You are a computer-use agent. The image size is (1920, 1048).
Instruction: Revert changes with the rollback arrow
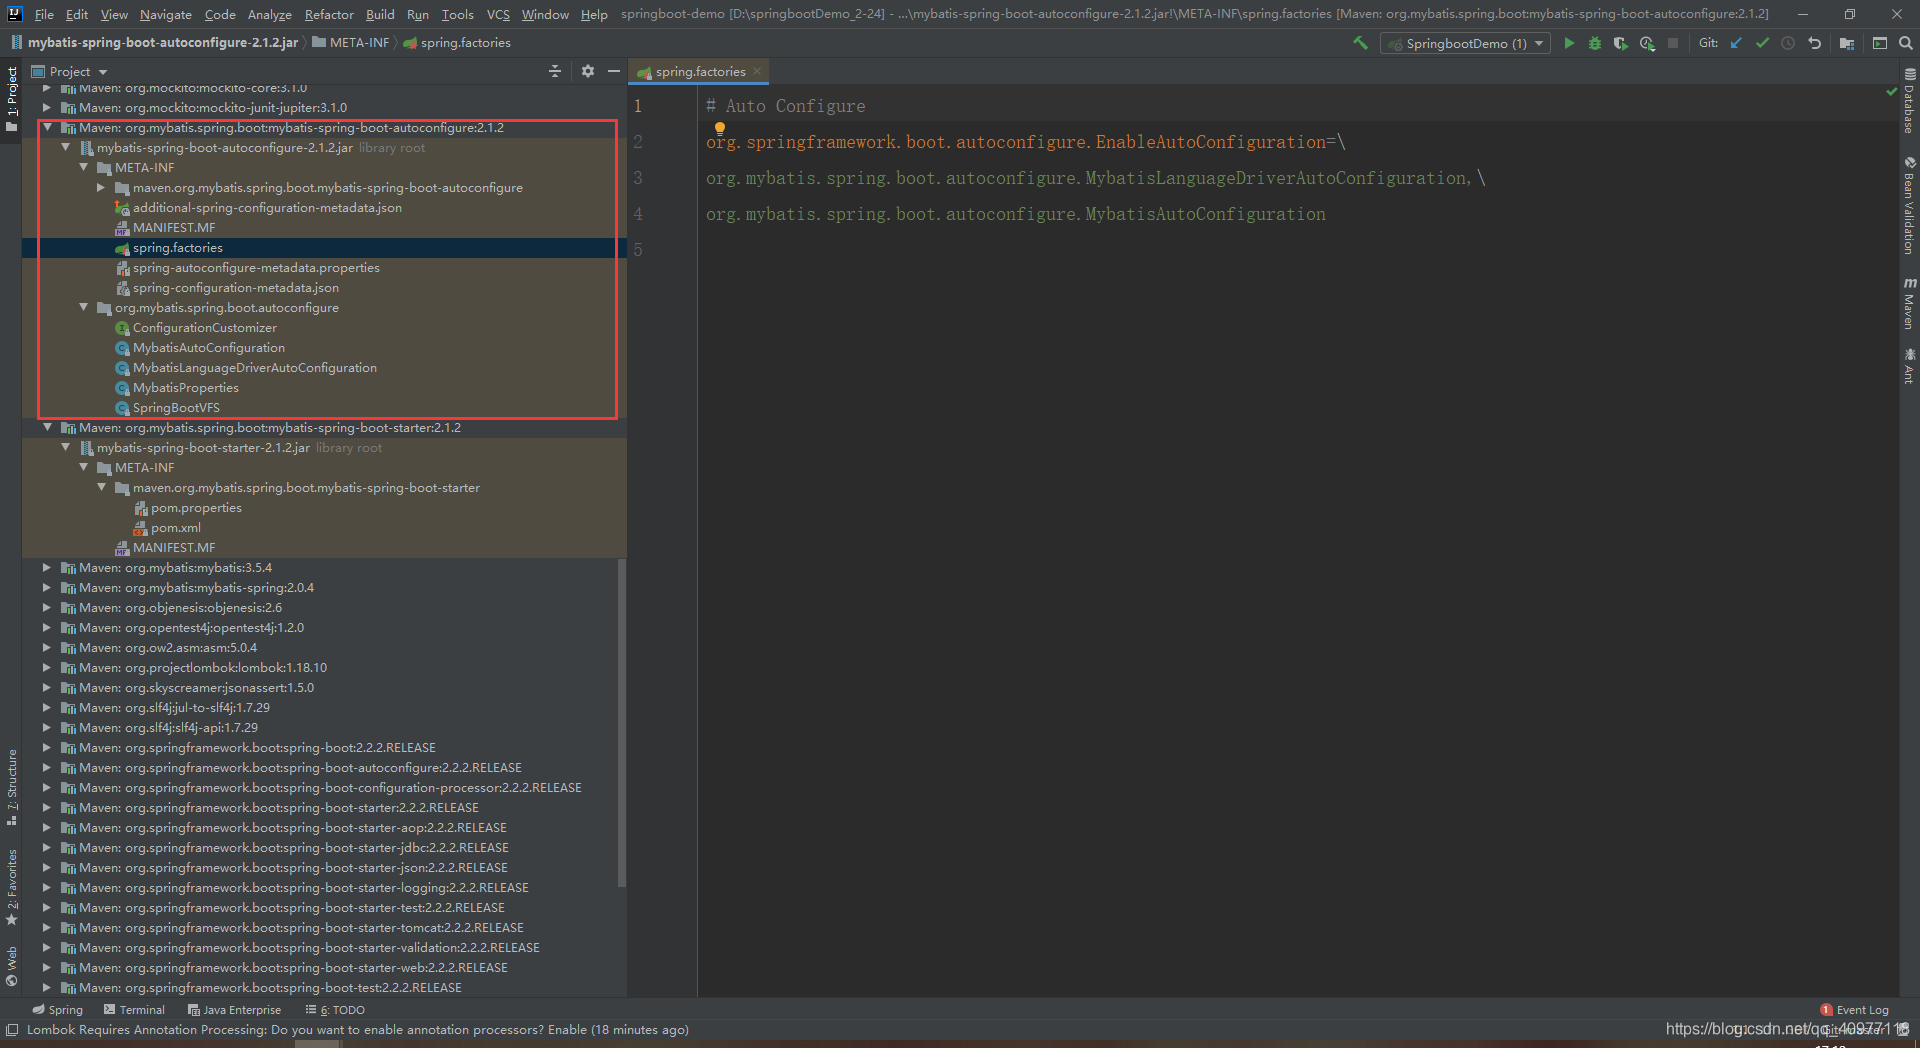[1814, 43]
